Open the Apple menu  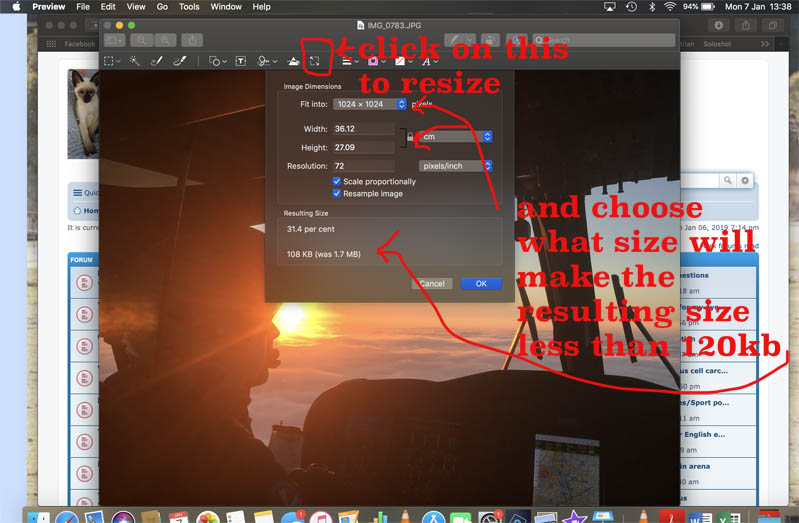(16, 7)
